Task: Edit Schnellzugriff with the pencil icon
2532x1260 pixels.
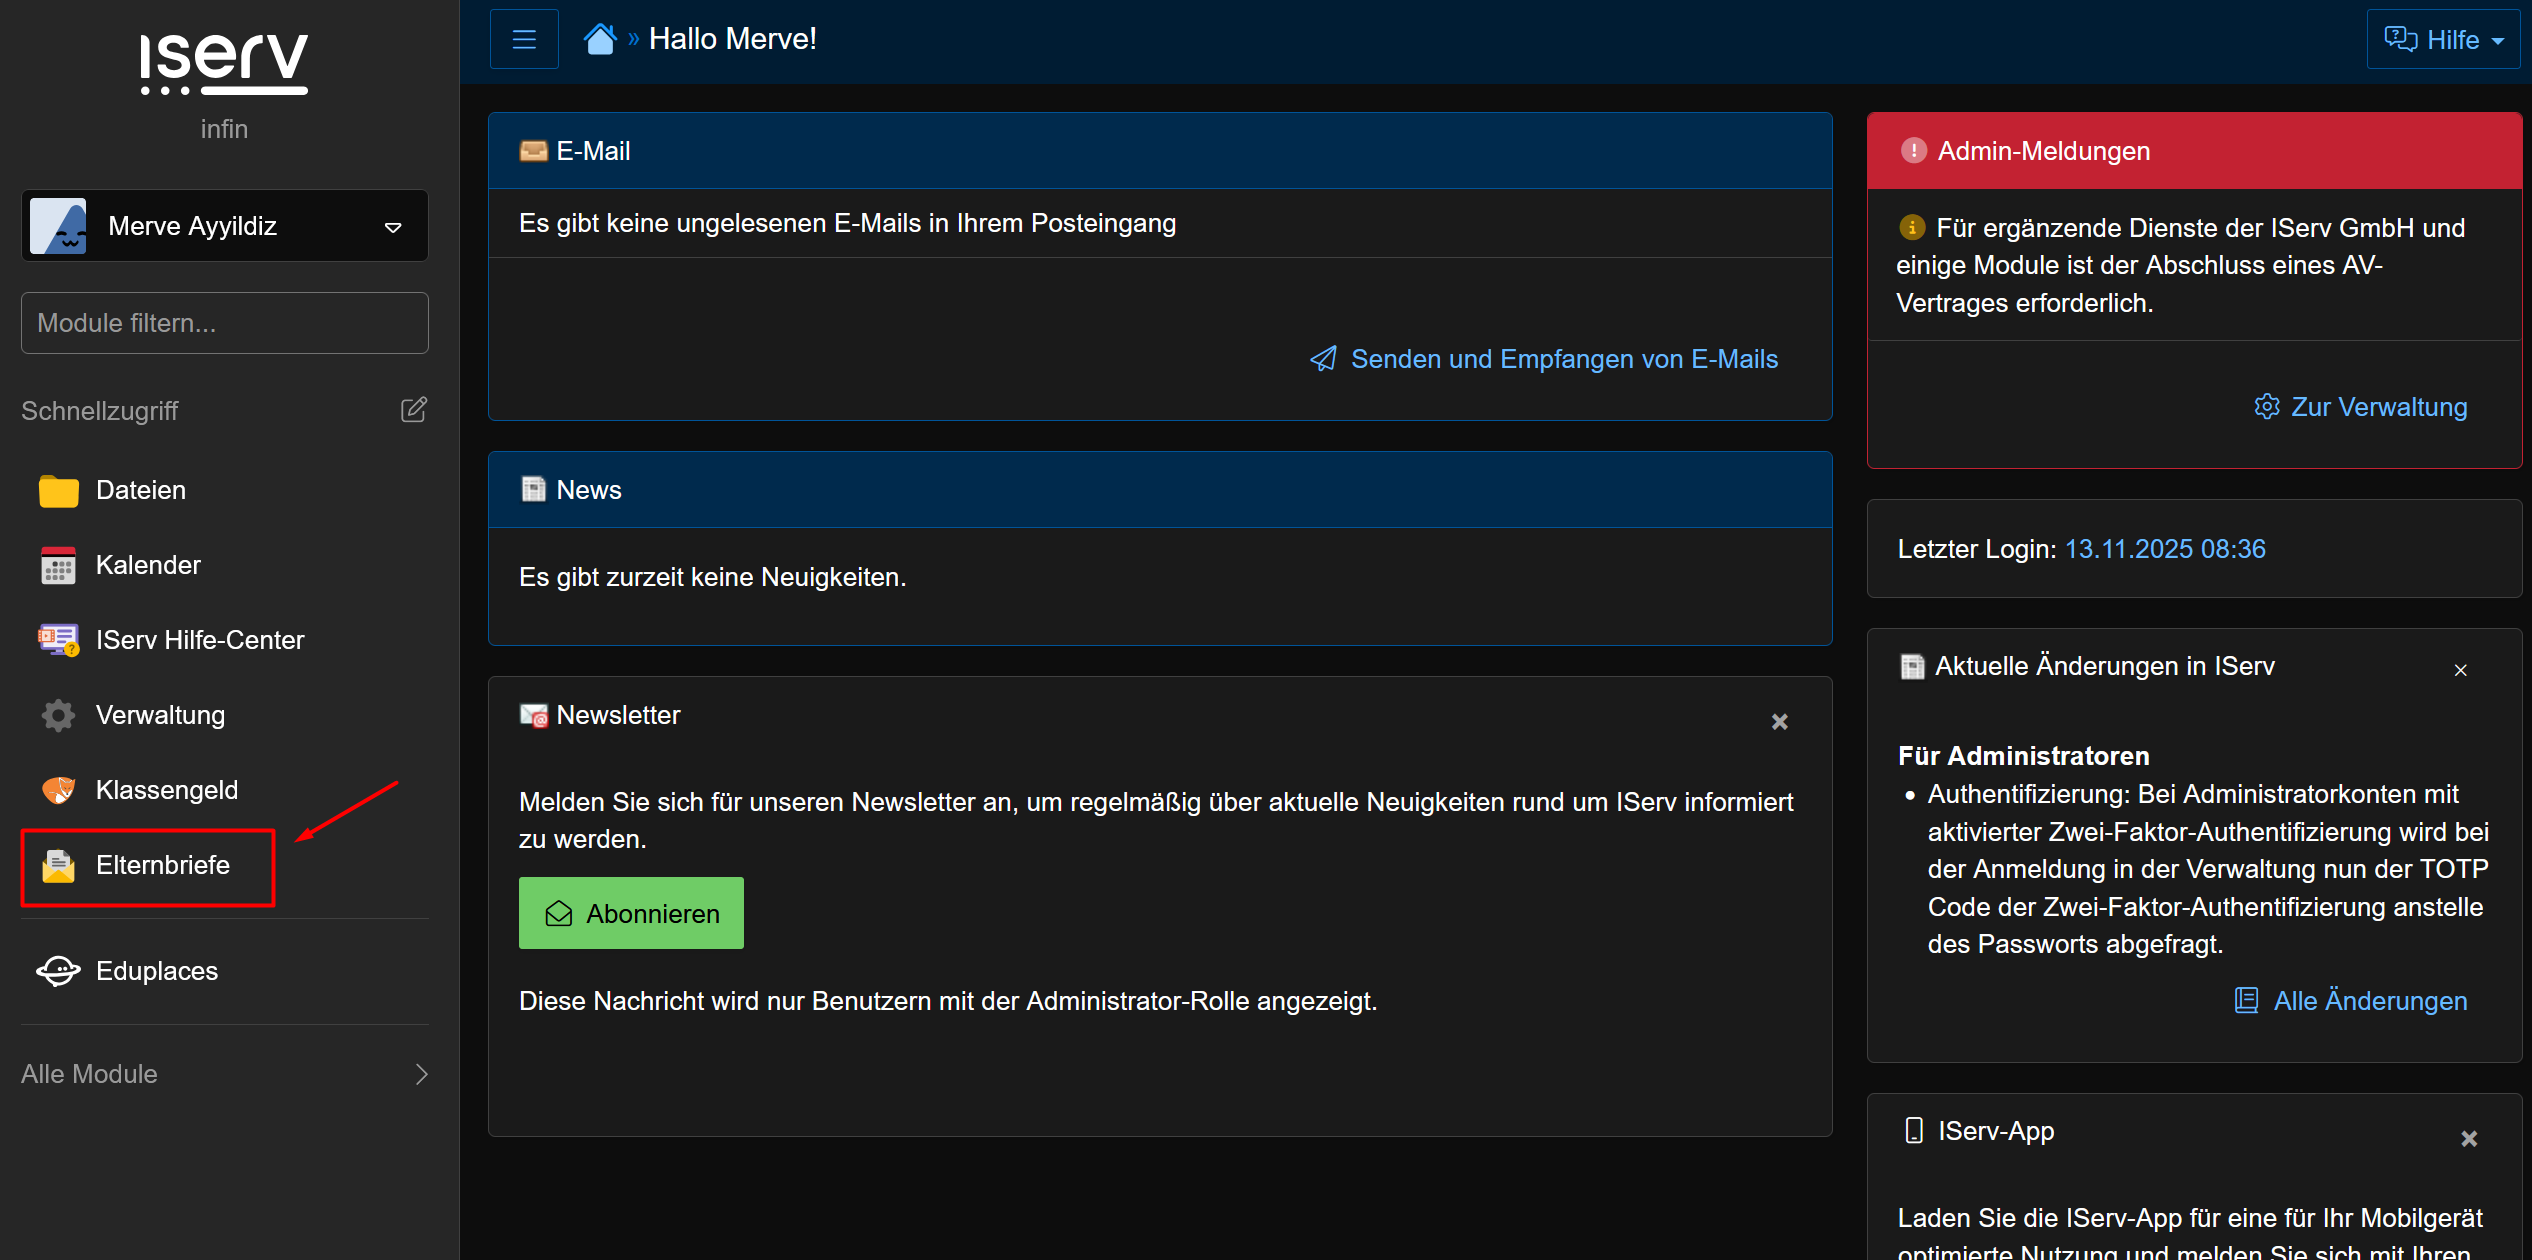Action: tap(413, 410)
